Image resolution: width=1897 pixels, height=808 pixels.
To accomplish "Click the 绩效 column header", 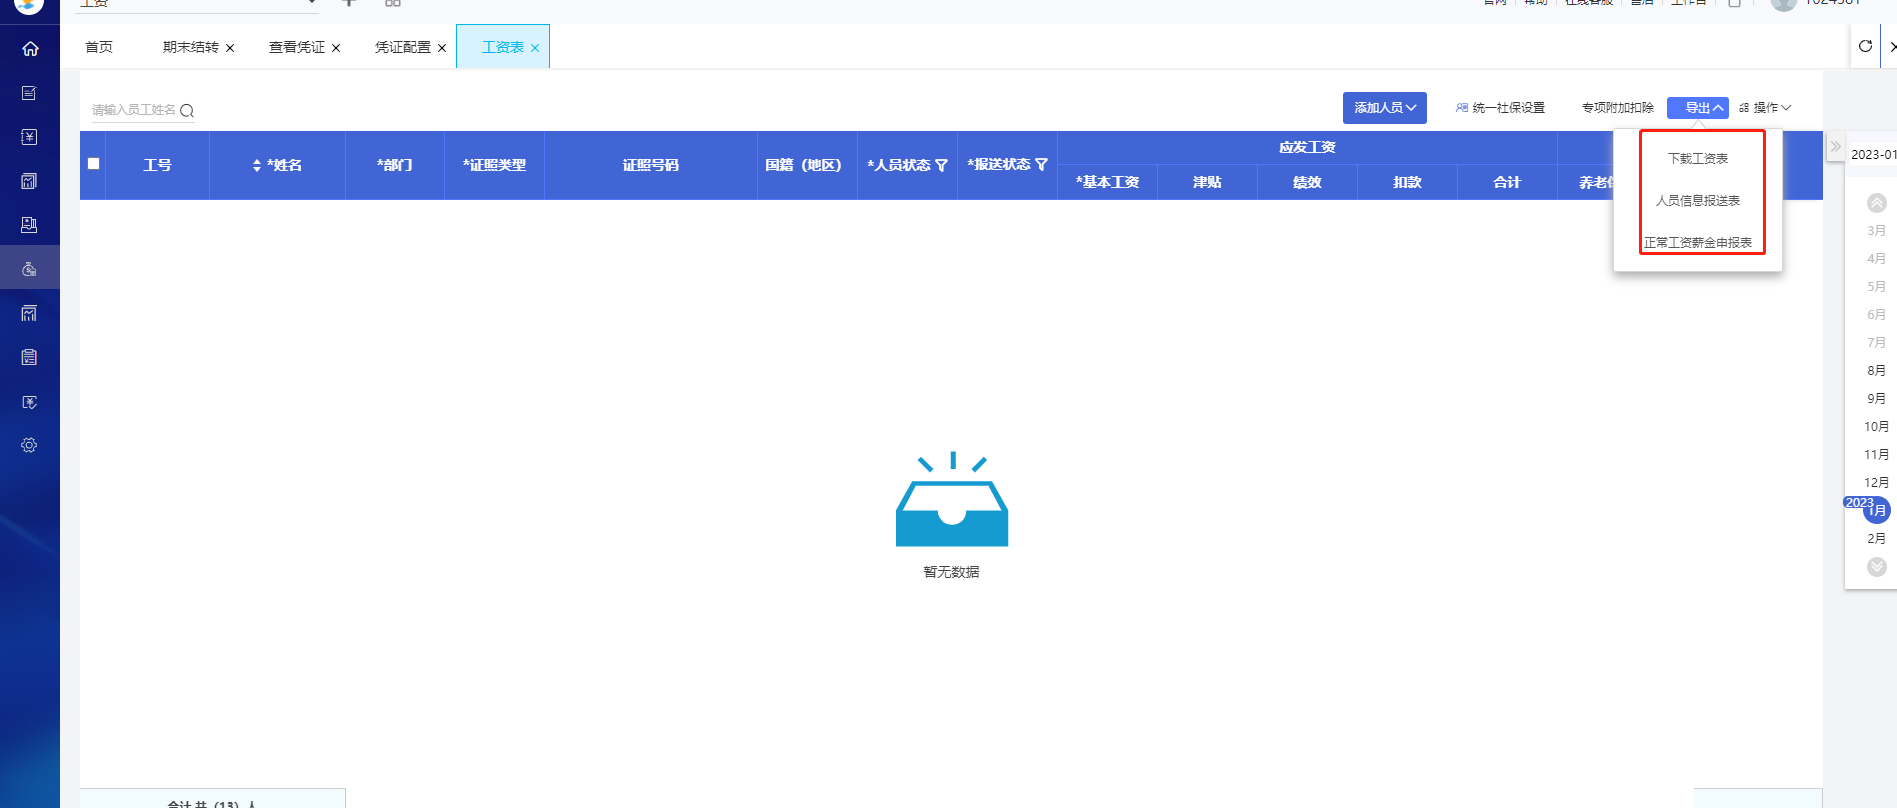I will pos(1307,182).
